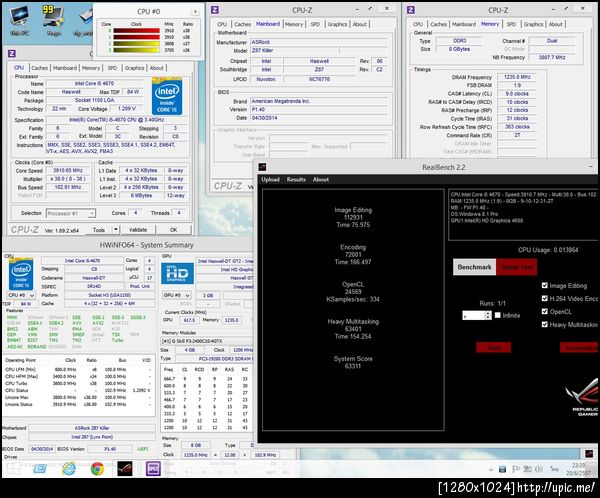This screenshot has height=498, width=600.
Task: Open SPD tab in Memory CPU-Z window
Action: (x=511, y=24)
